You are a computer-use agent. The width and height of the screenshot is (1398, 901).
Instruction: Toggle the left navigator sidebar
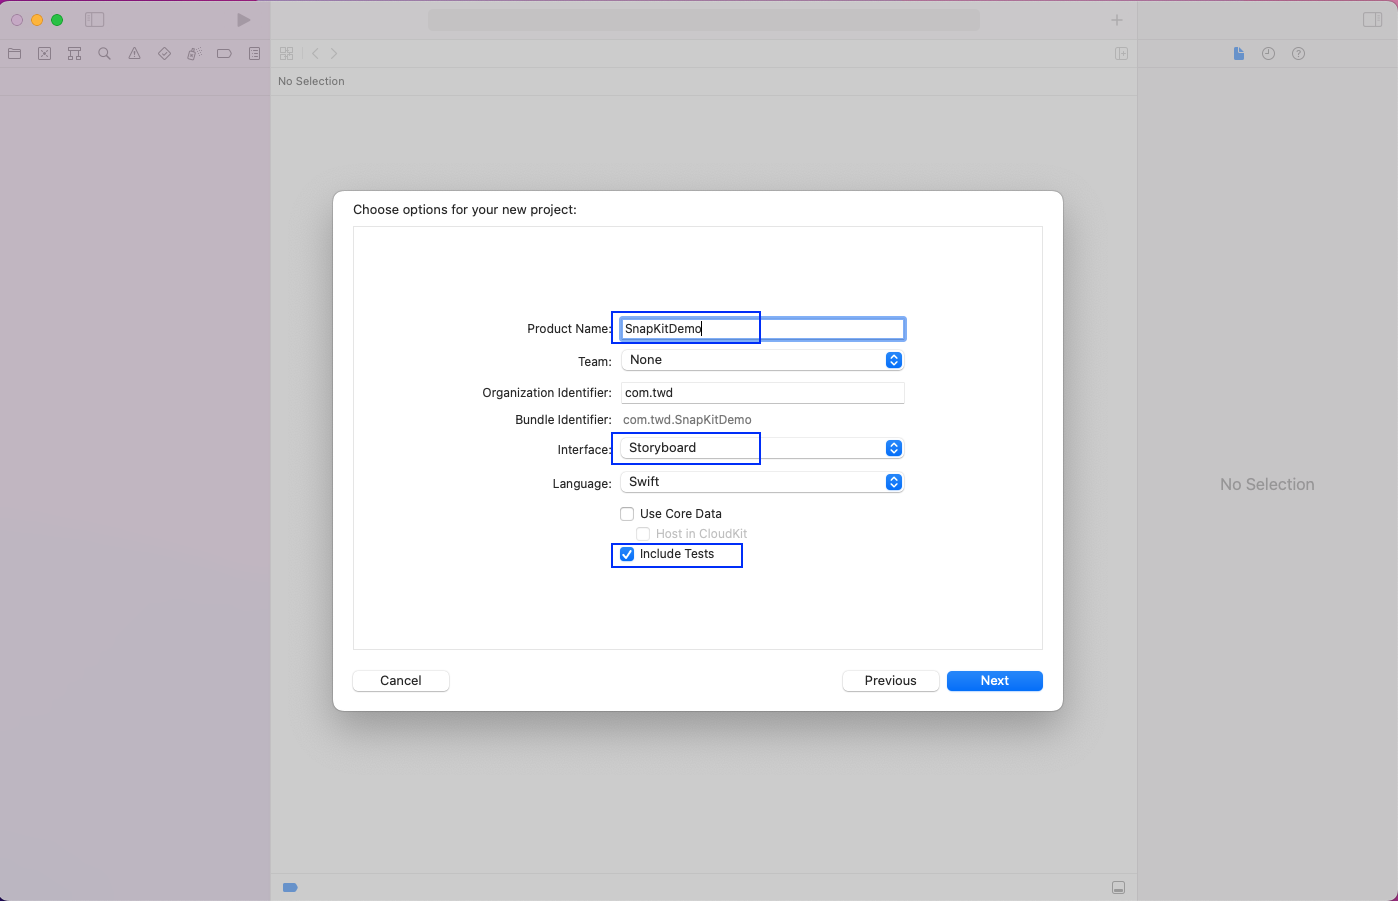point(95,20)
